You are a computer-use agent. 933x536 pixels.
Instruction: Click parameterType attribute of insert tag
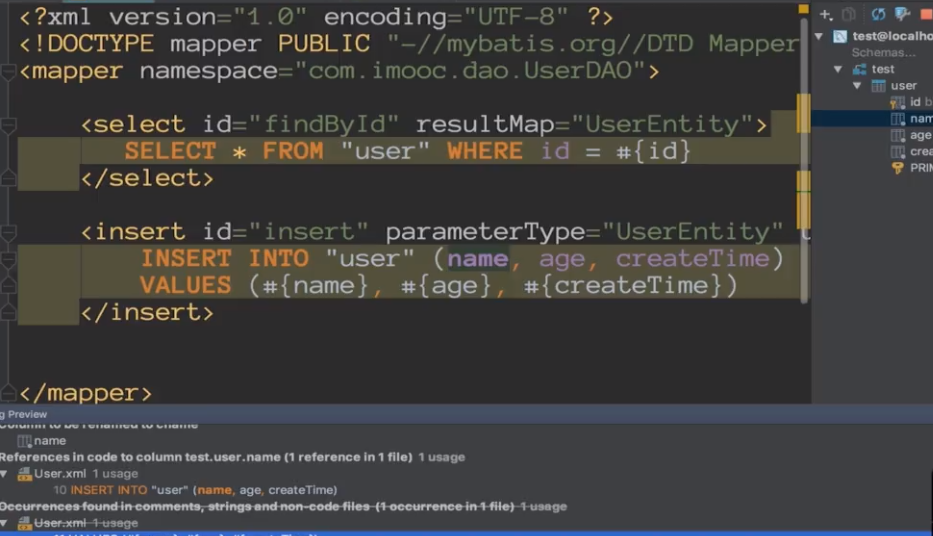(485, 232)
